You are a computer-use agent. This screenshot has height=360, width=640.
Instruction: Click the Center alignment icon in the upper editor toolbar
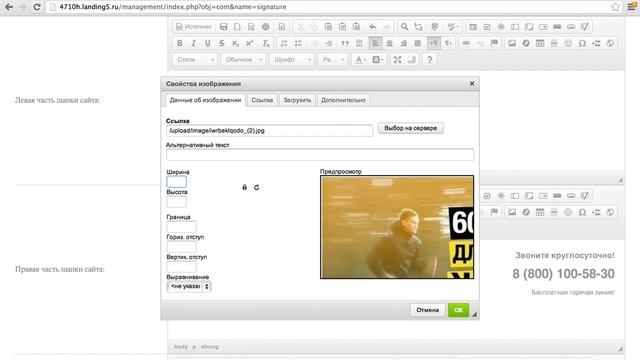click(x=389, y=43)
